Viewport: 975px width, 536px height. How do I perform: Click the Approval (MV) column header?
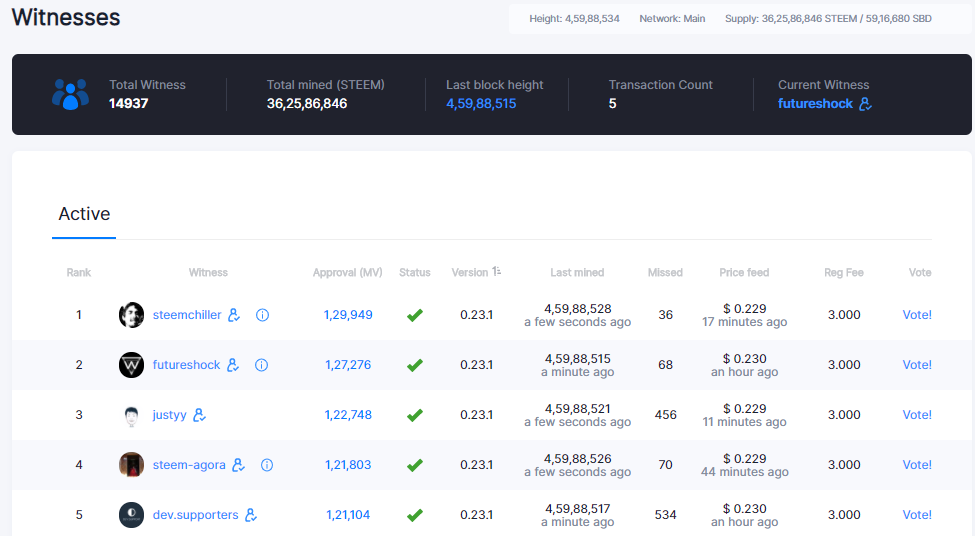(347, 272)
